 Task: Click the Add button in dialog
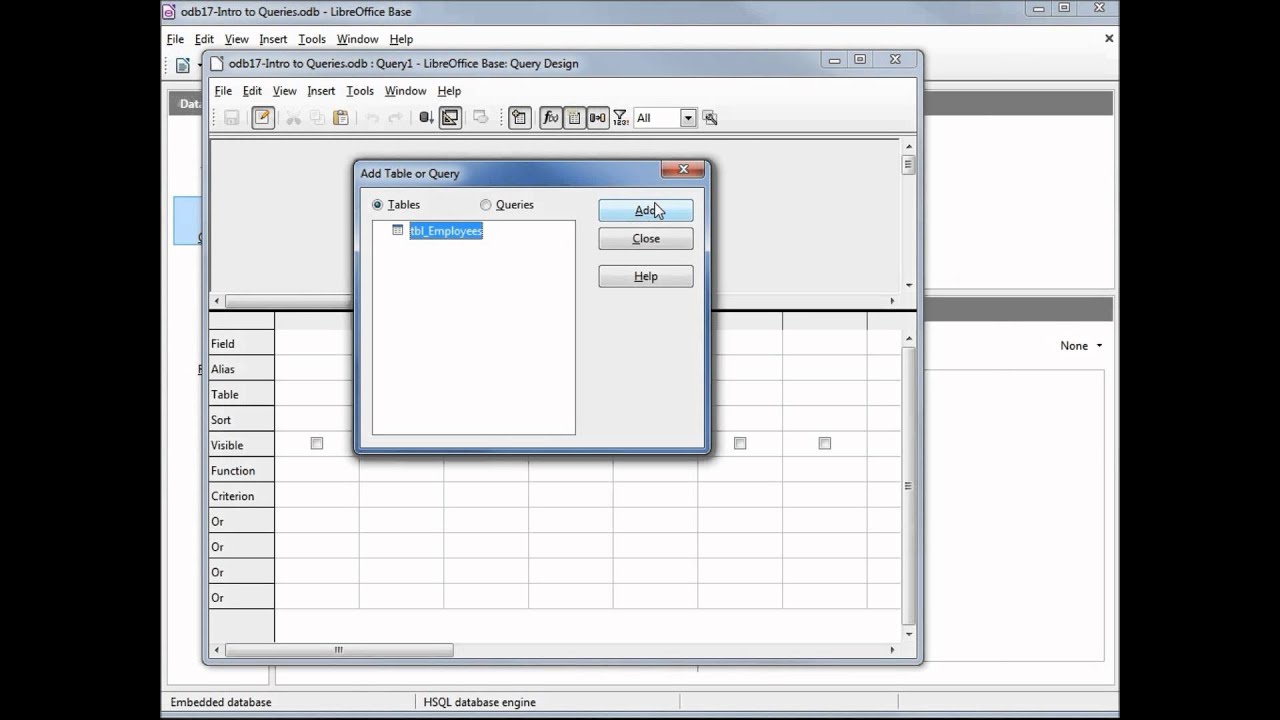646,210
